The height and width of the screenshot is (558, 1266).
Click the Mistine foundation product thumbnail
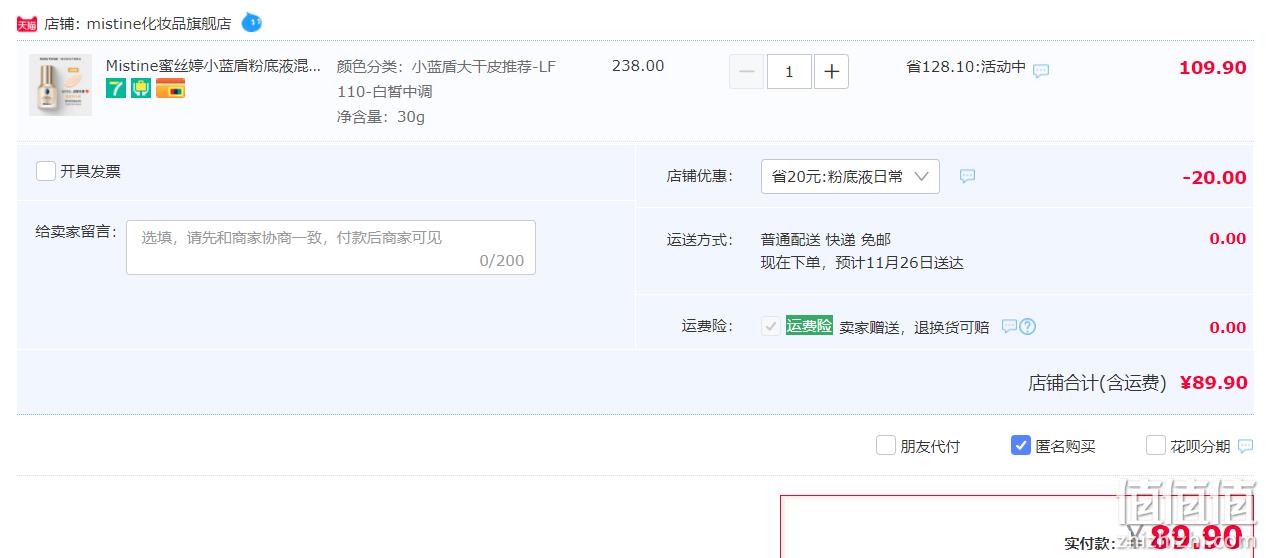click(60, 85)
